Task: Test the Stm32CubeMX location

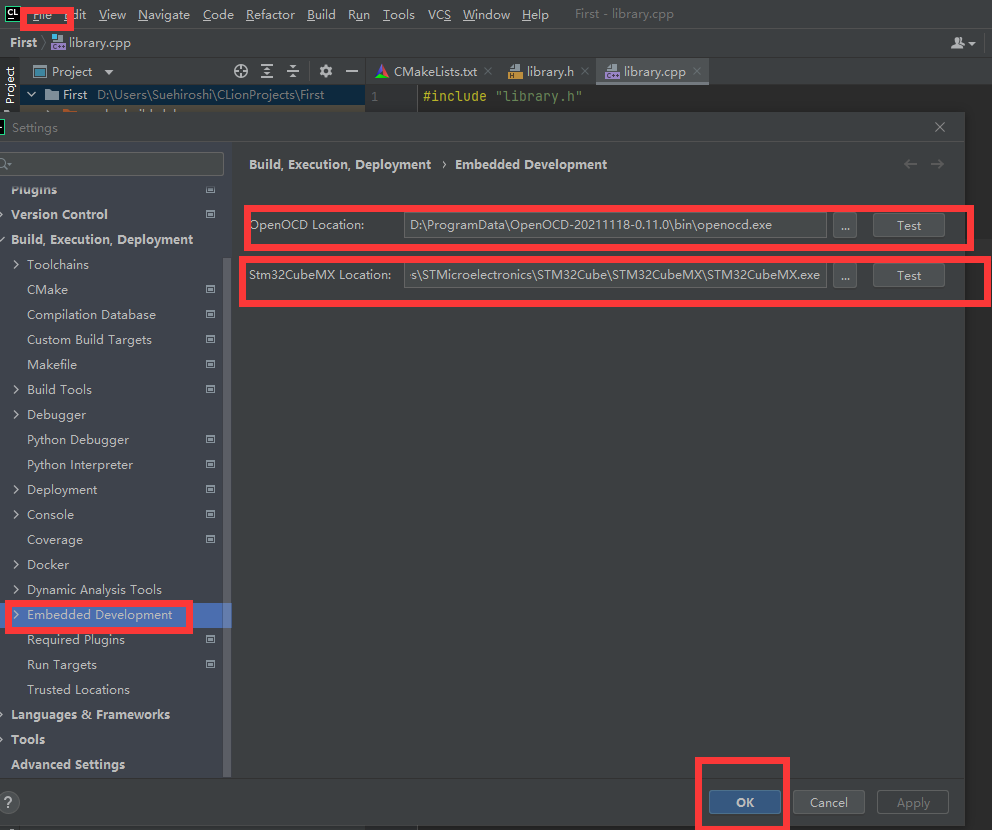Action: tap(908, 275)
